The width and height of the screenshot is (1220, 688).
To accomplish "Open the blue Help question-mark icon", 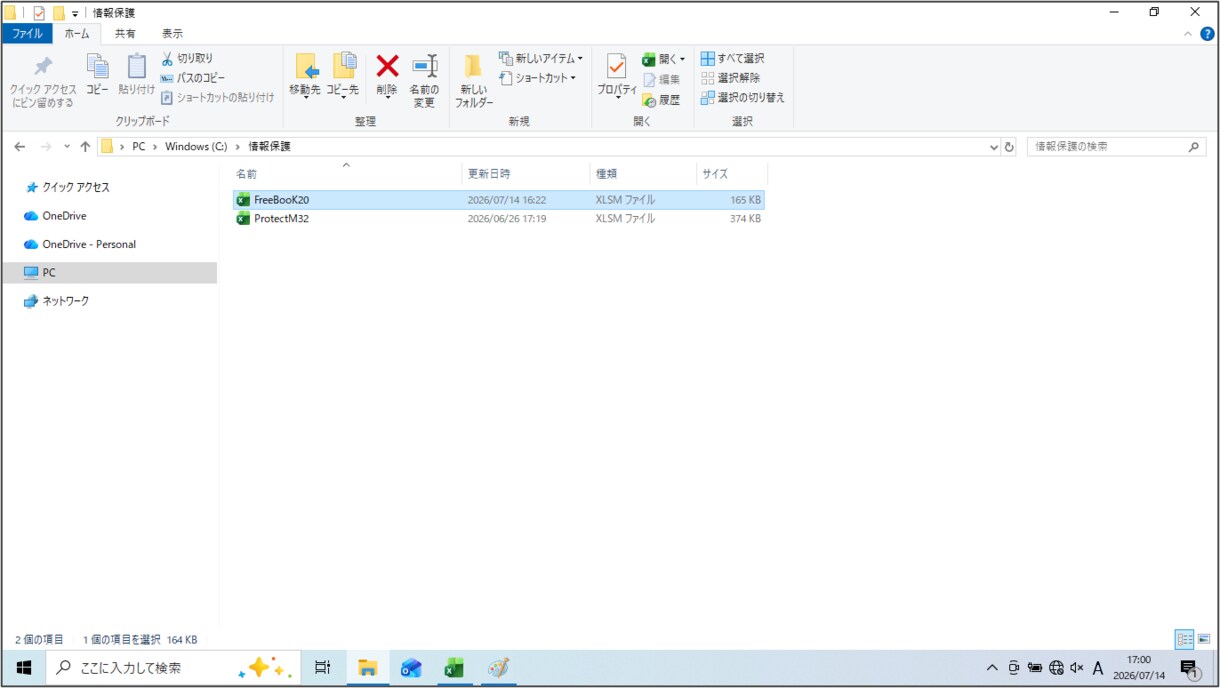I will (1205, 33).
